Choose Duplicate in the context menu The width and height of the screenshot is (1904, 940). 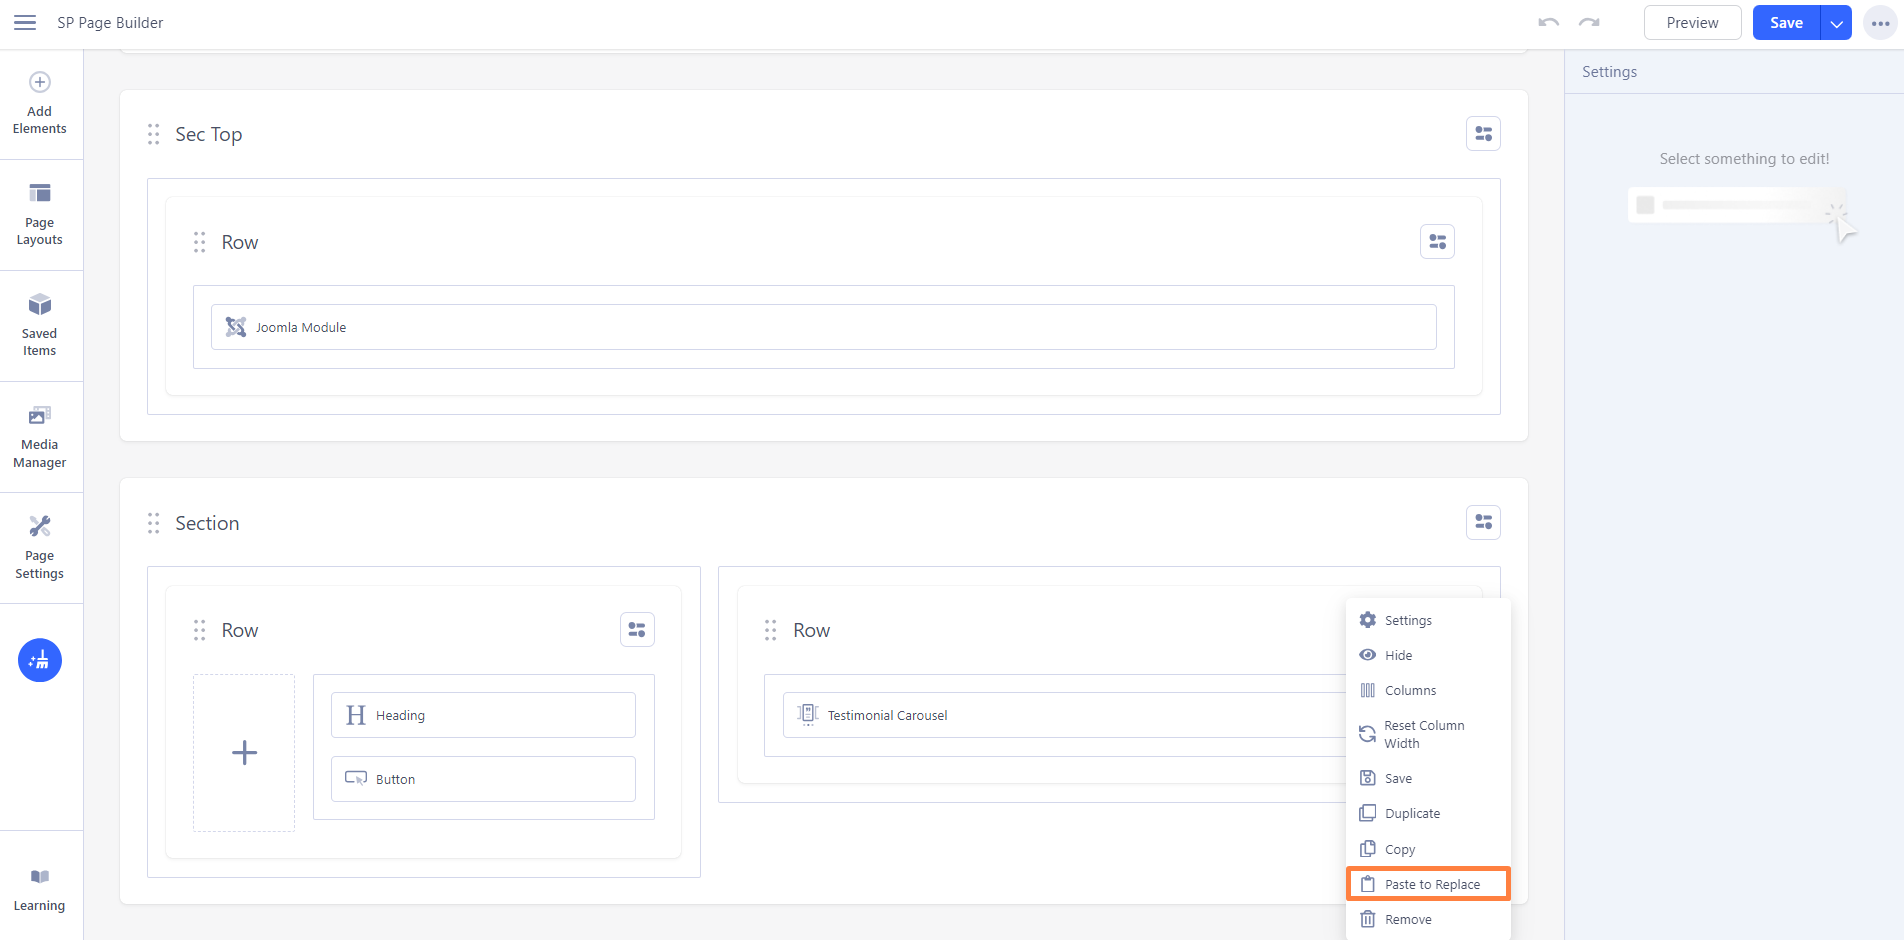pyautogui.click(x=1428, y=813)
